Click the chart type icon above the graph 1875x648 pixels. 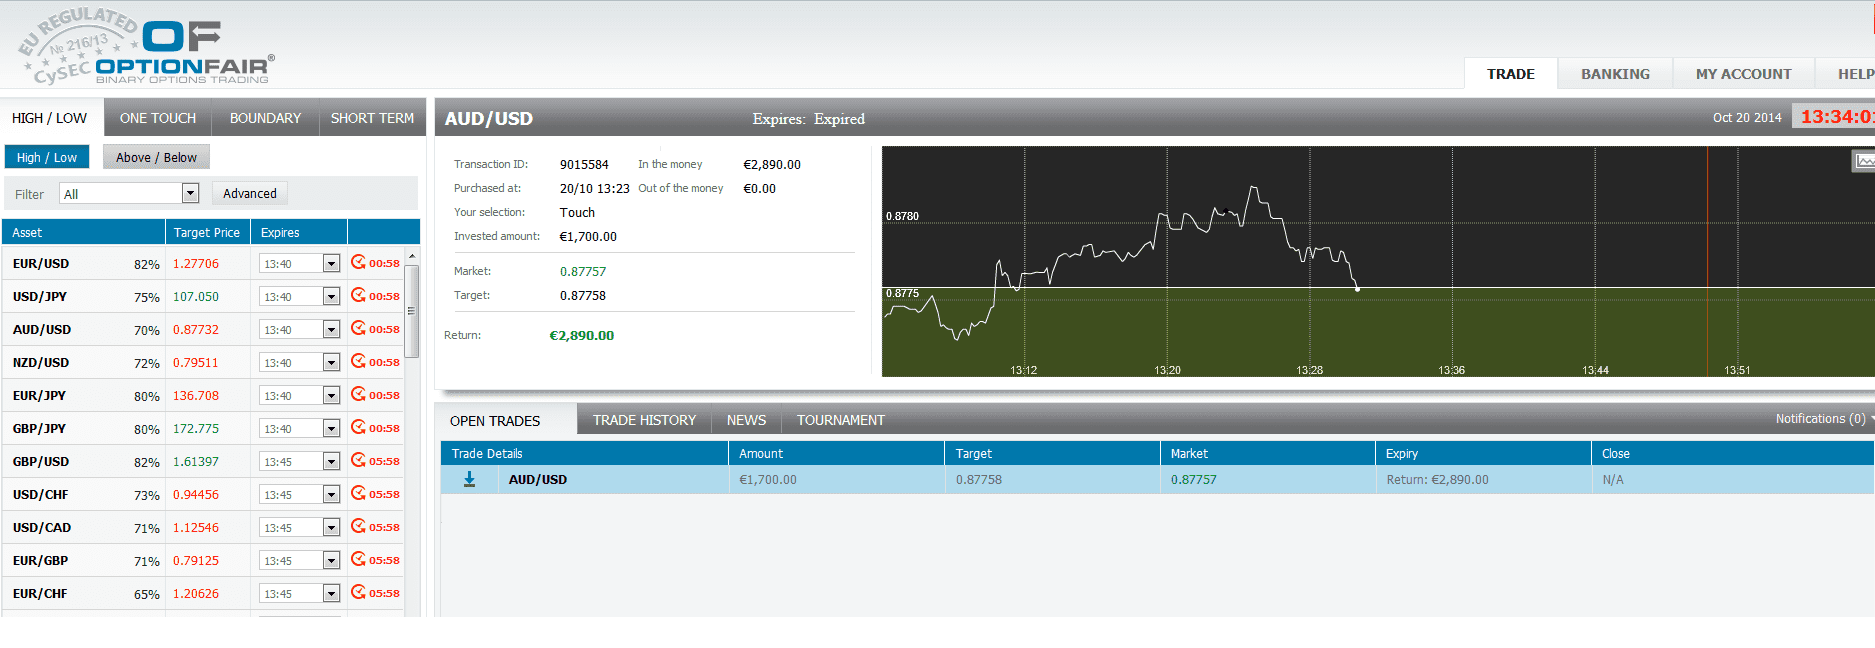click(1864, 161)
